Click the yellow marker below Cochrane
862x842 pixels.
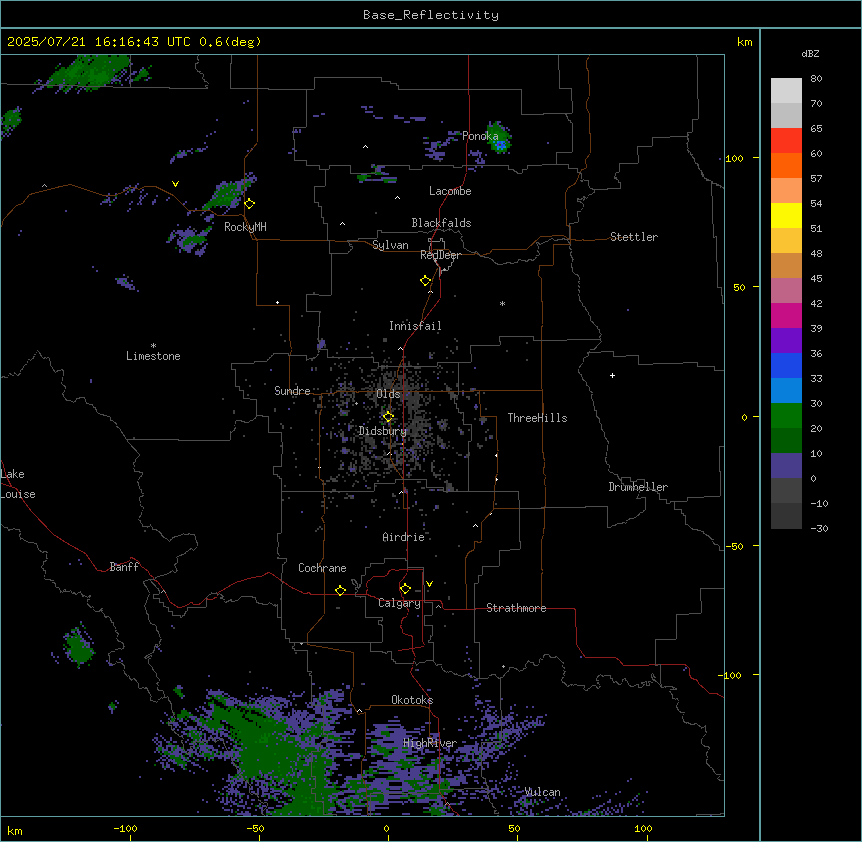coord(340,590)
